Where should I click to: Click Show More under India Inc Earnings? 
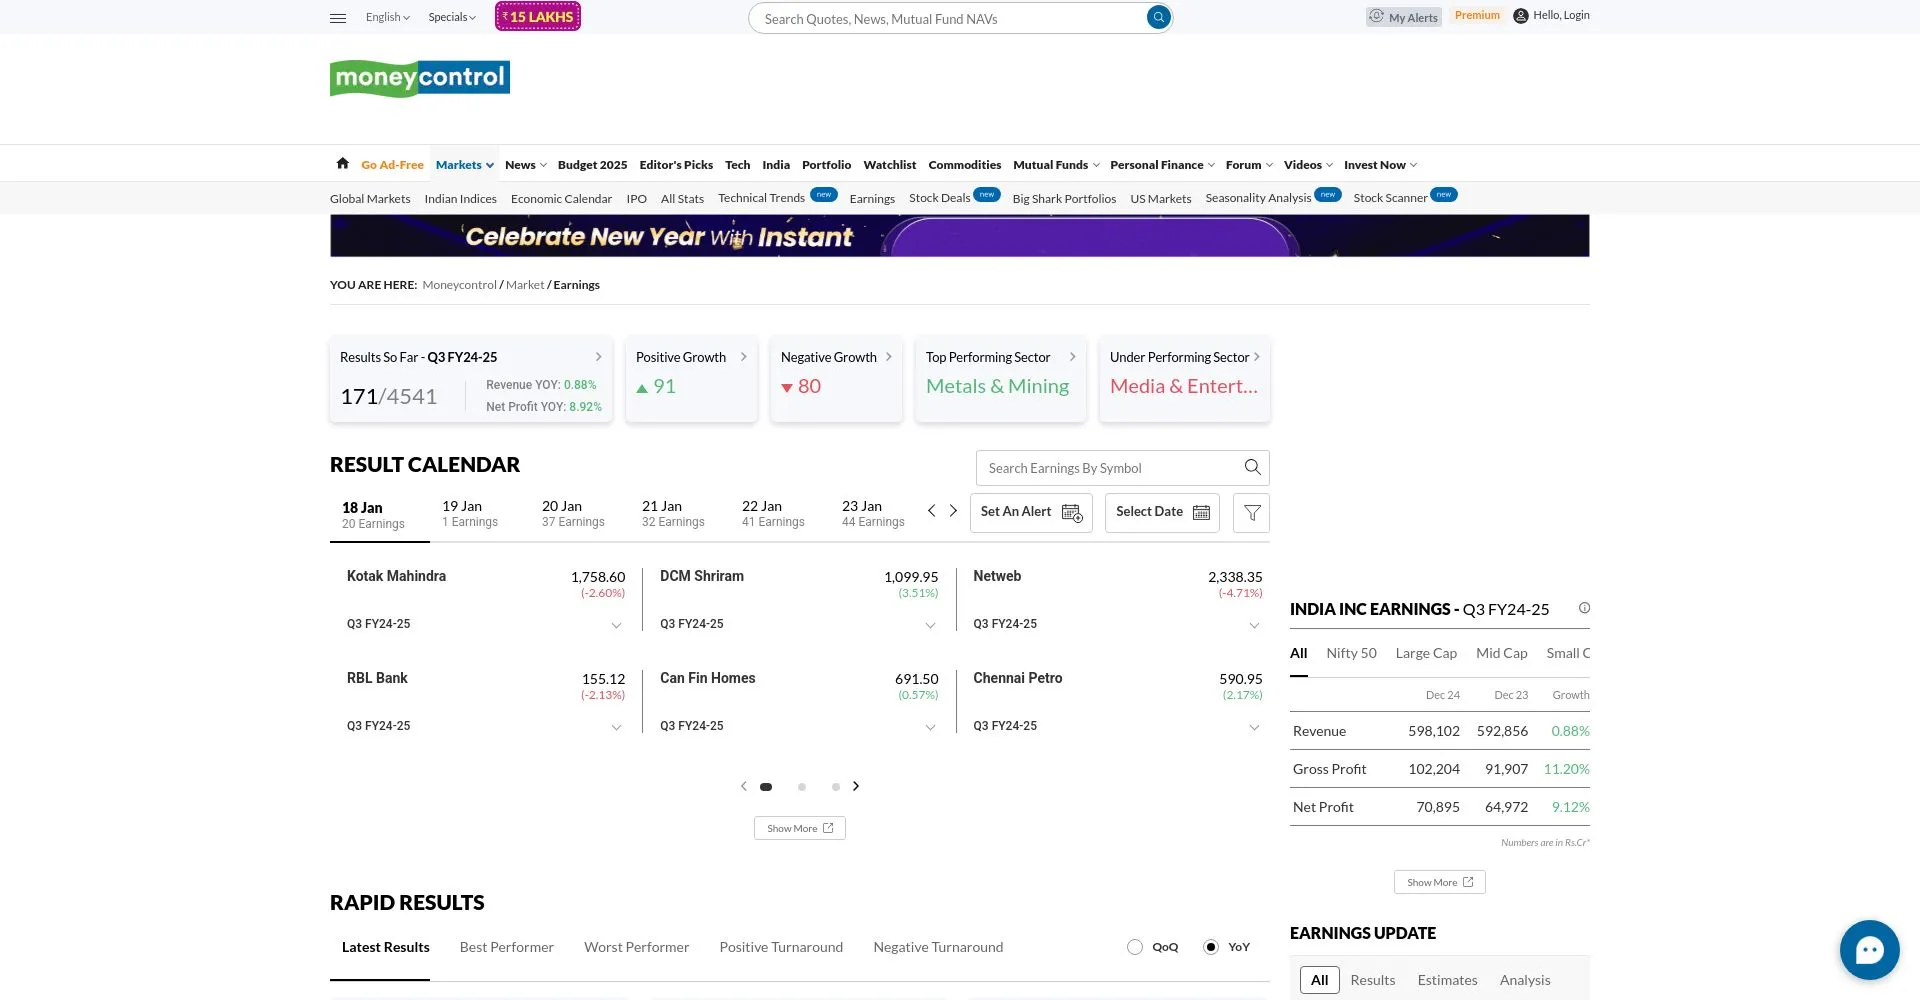[x=1440, y=882]
